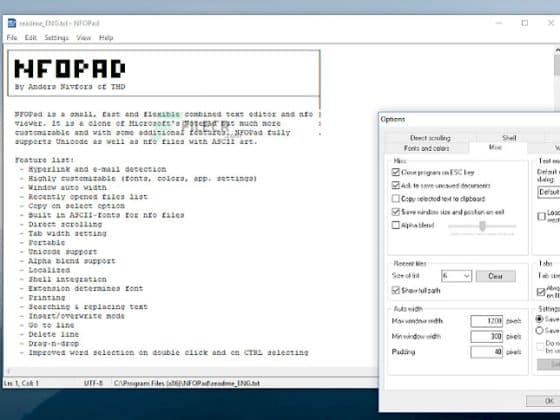Click the 'Hyperlink and e-mail detection' line

[97, 169]
